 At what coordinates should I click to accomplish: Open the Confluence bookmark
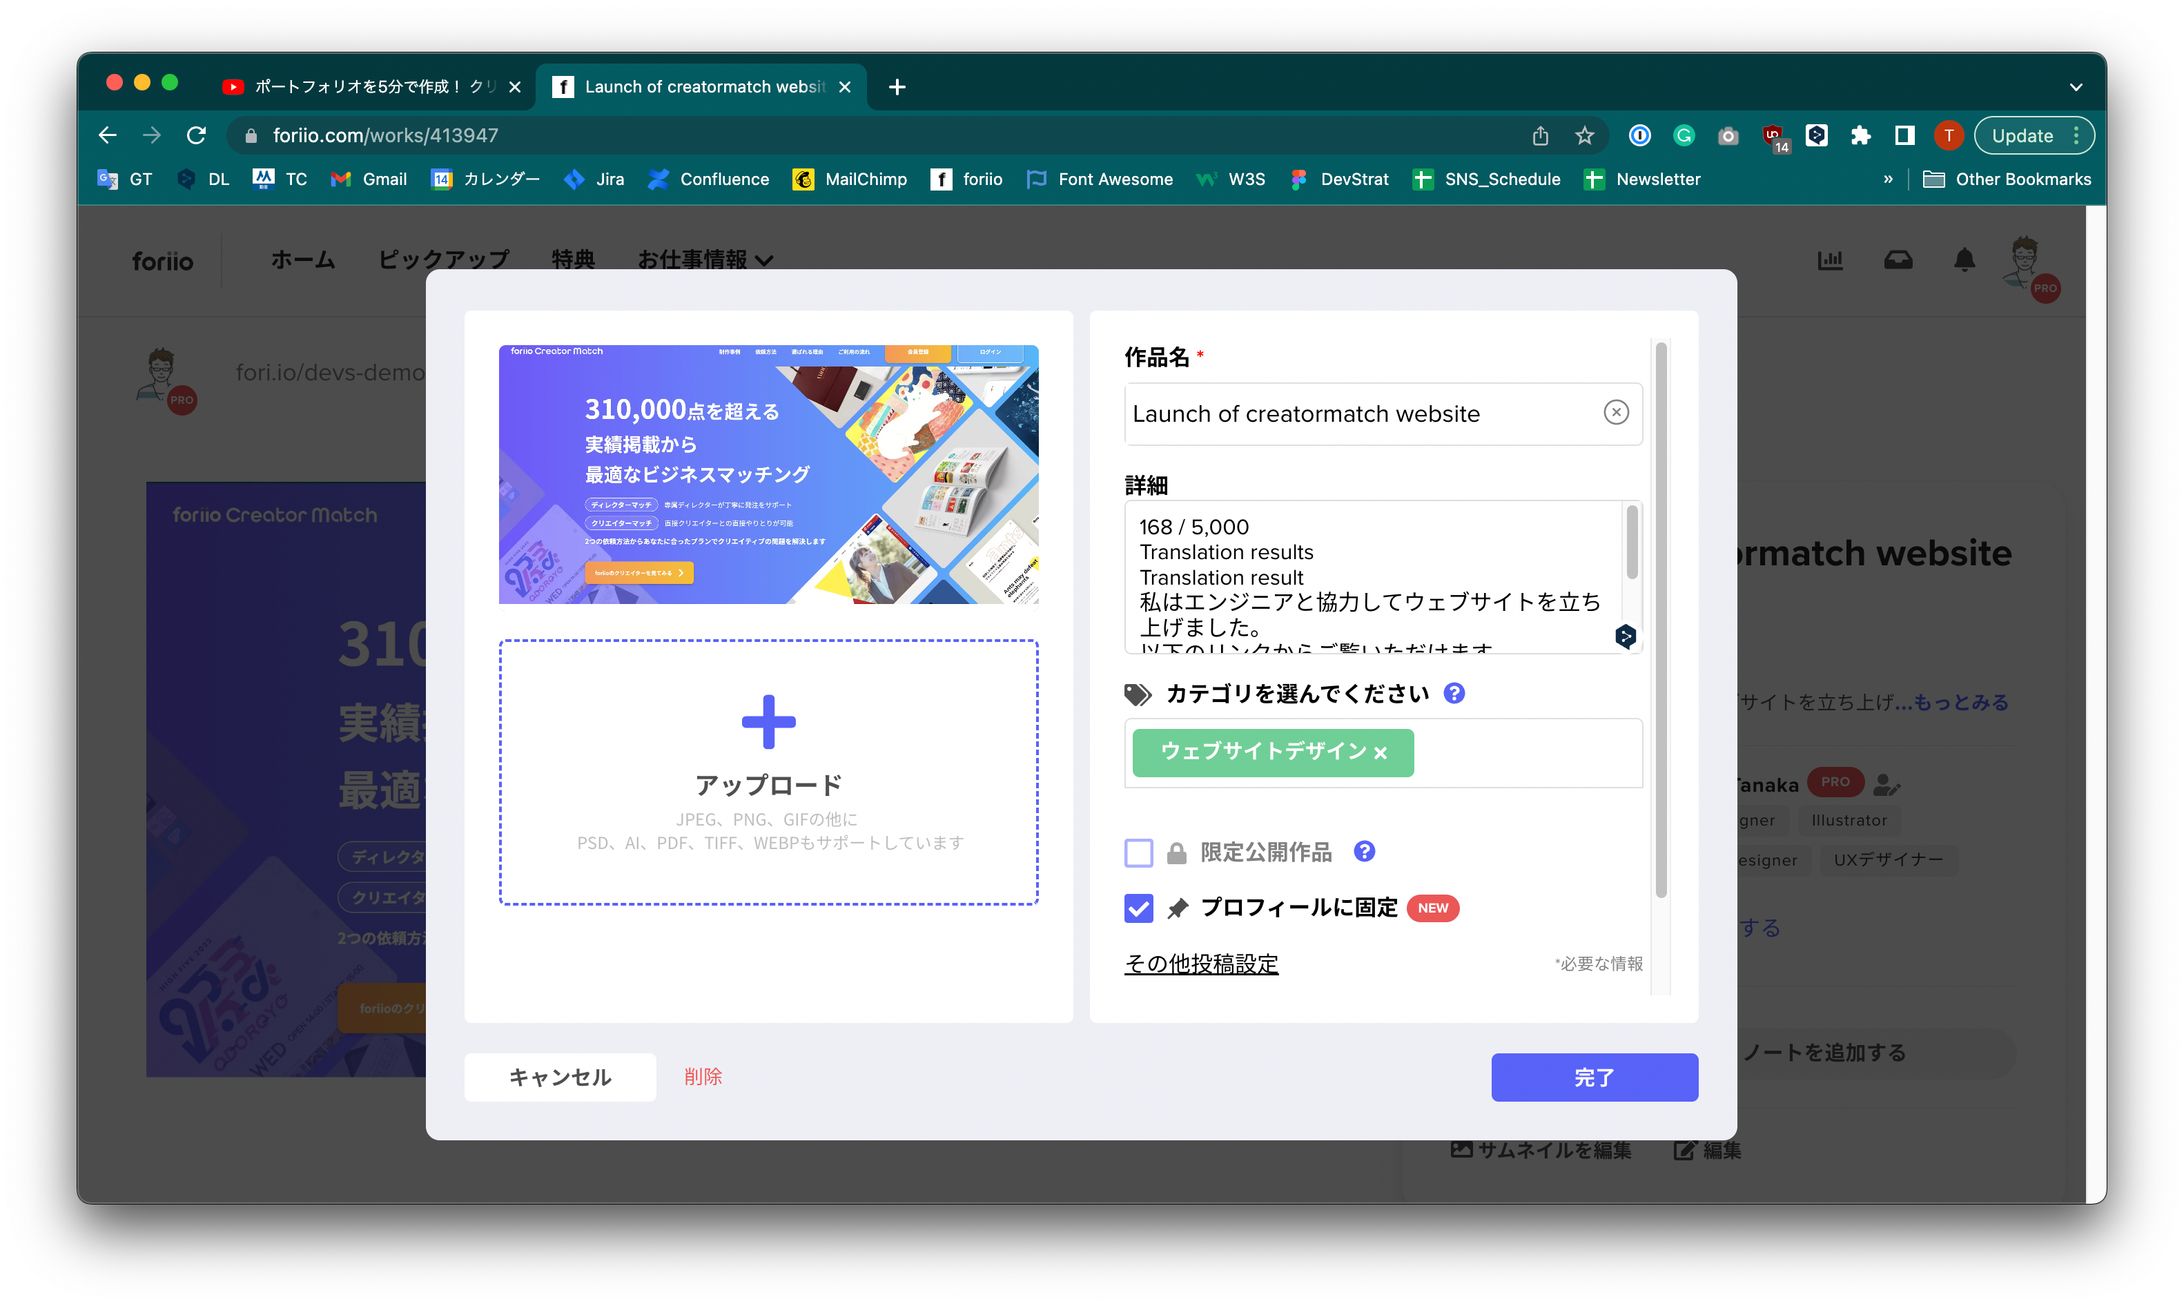click(x=708, y=179)
